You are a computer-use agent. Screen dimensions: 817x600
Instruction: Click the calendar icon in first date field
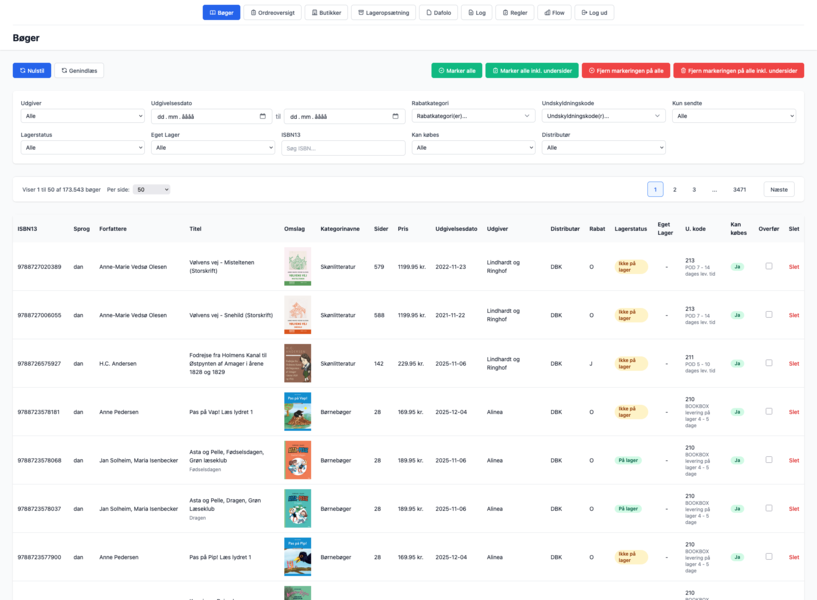click(263, 116)
